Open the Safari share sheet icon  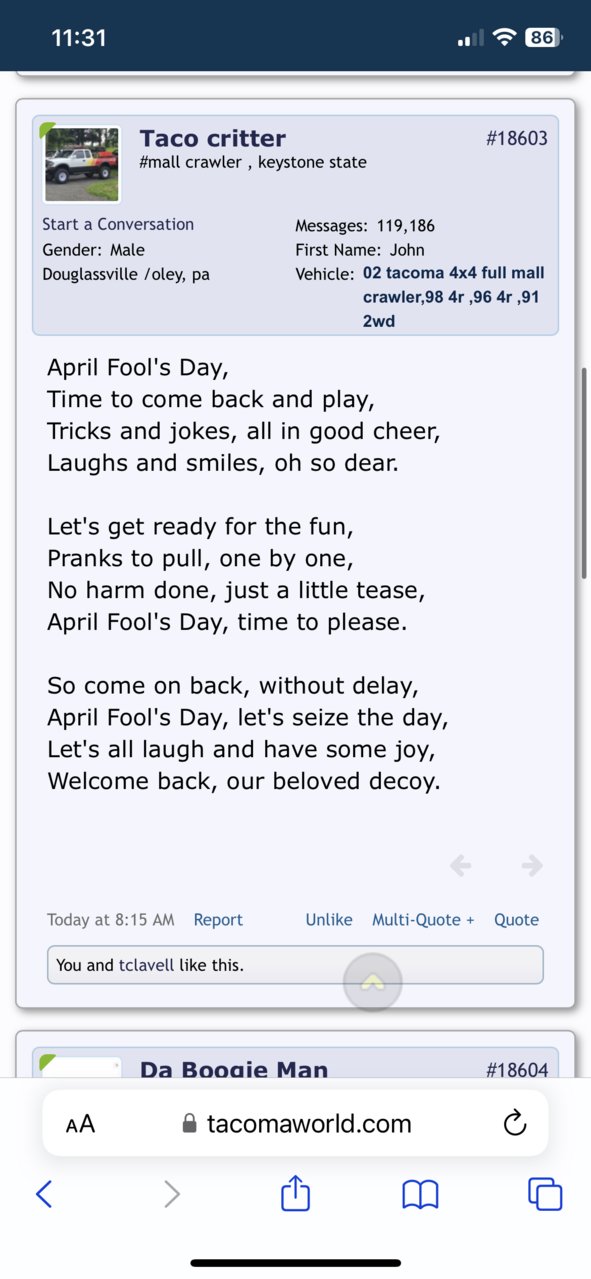[295, 1192]
